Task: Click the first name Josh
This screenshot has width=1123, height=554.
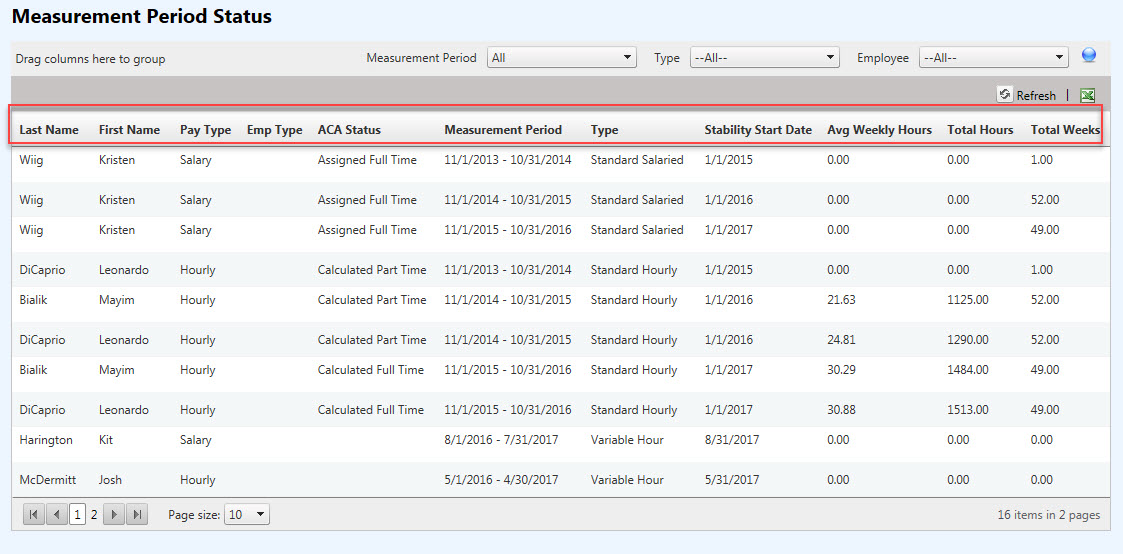Action: (110, 480)
